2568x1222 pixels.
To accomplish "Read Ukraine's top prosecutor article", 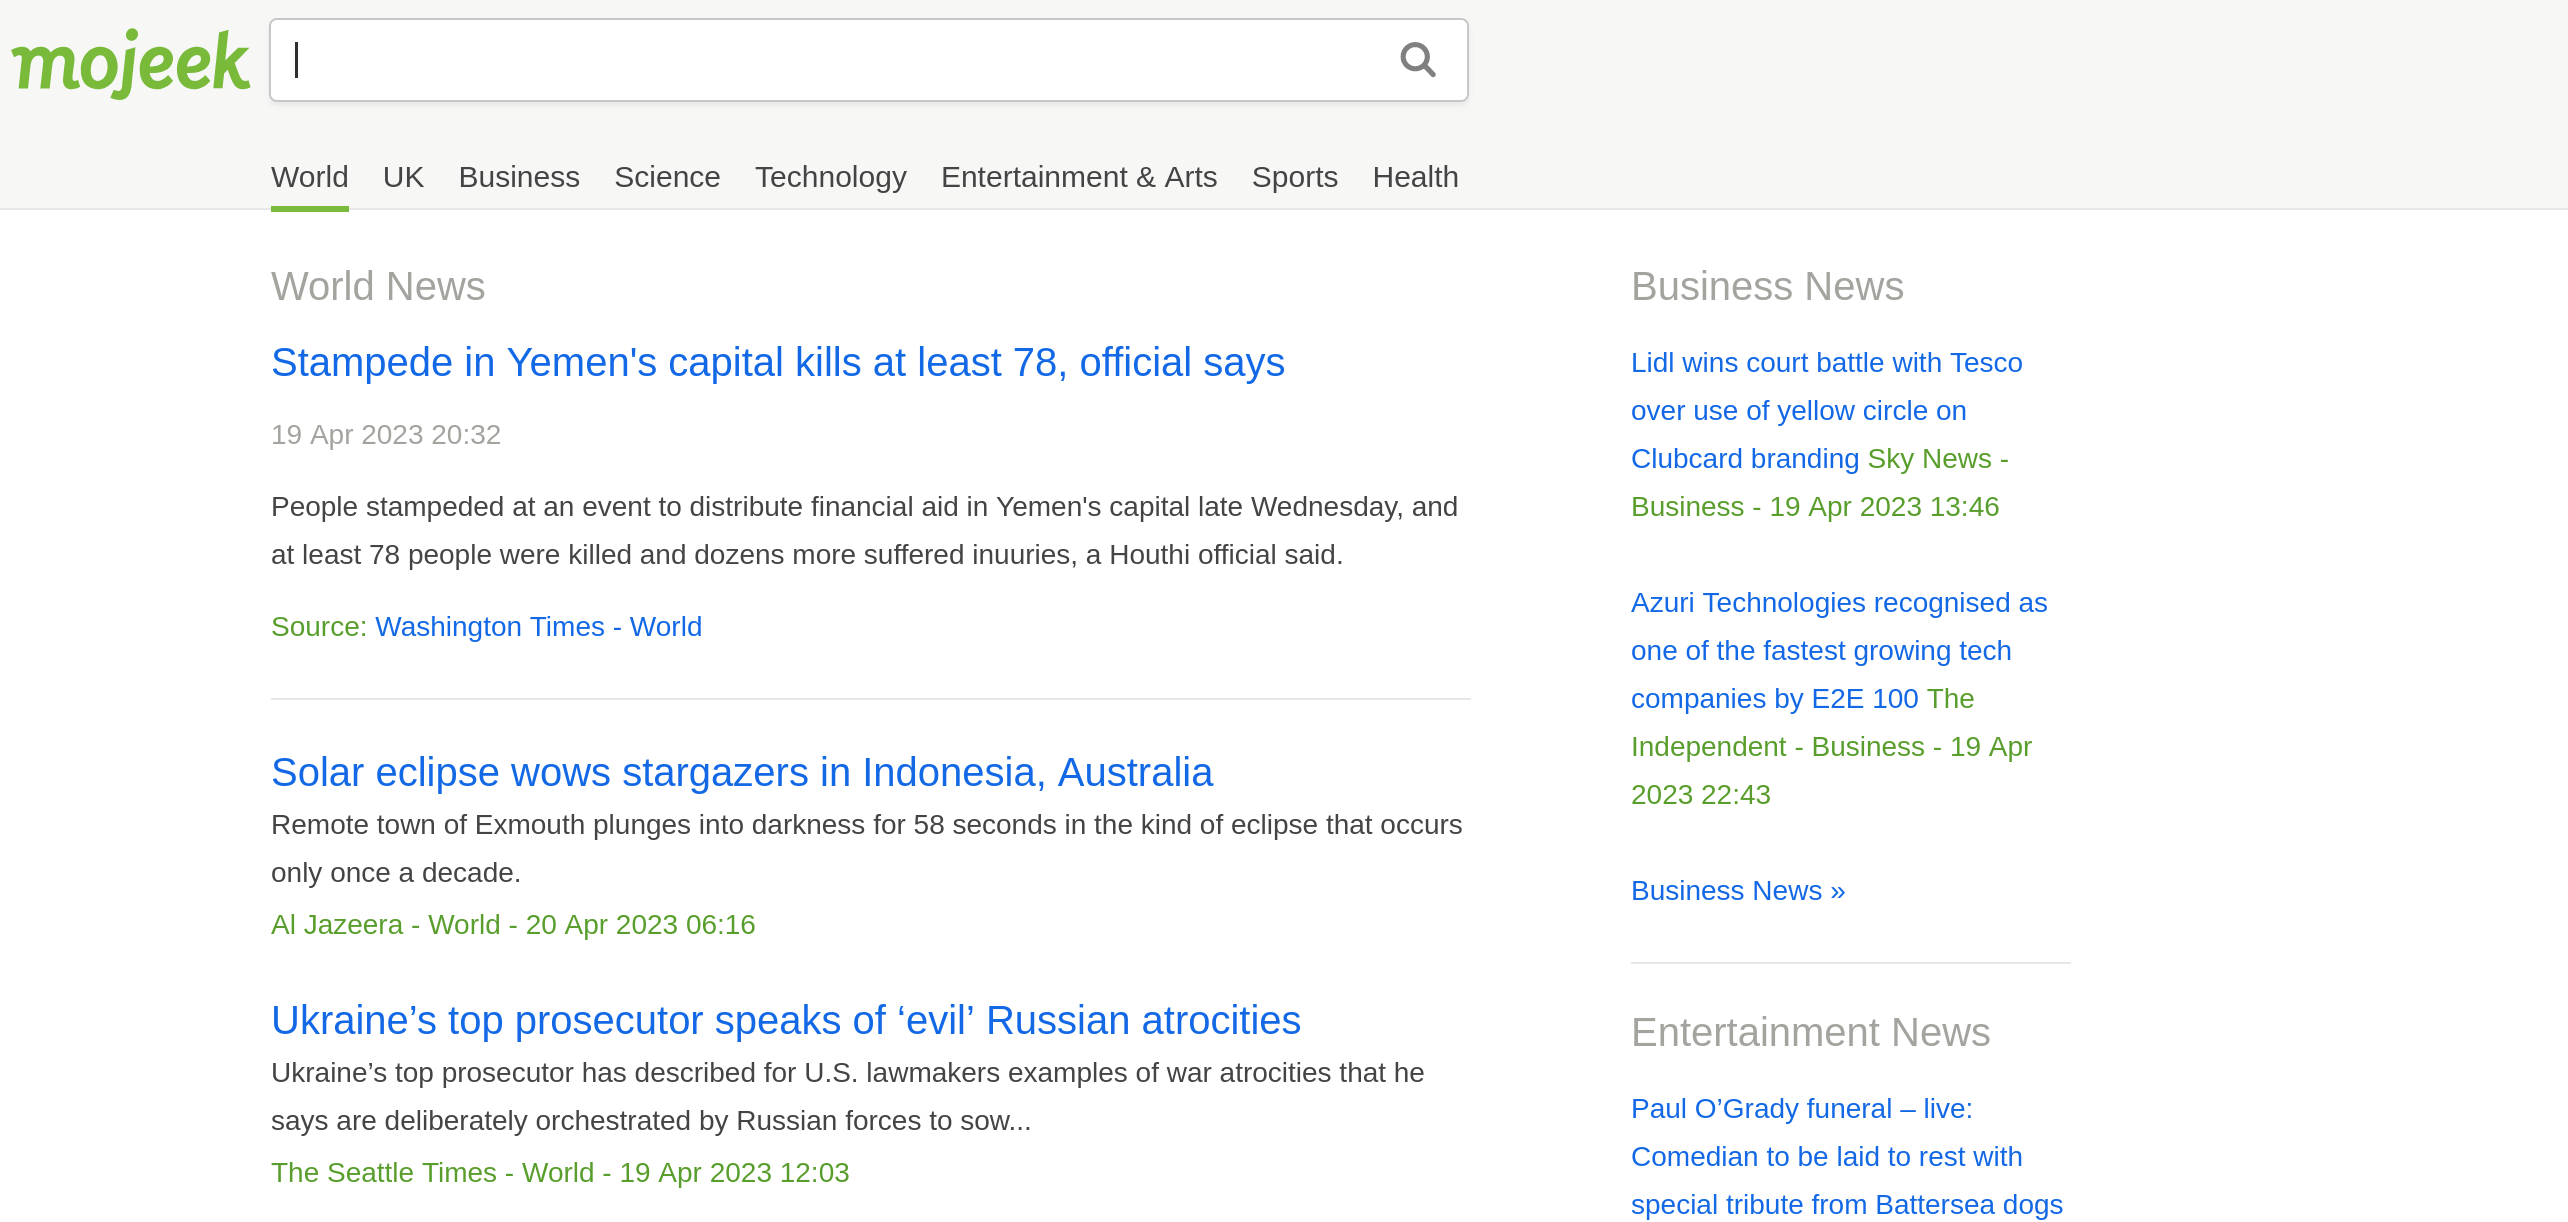I will pos(785,1021).
